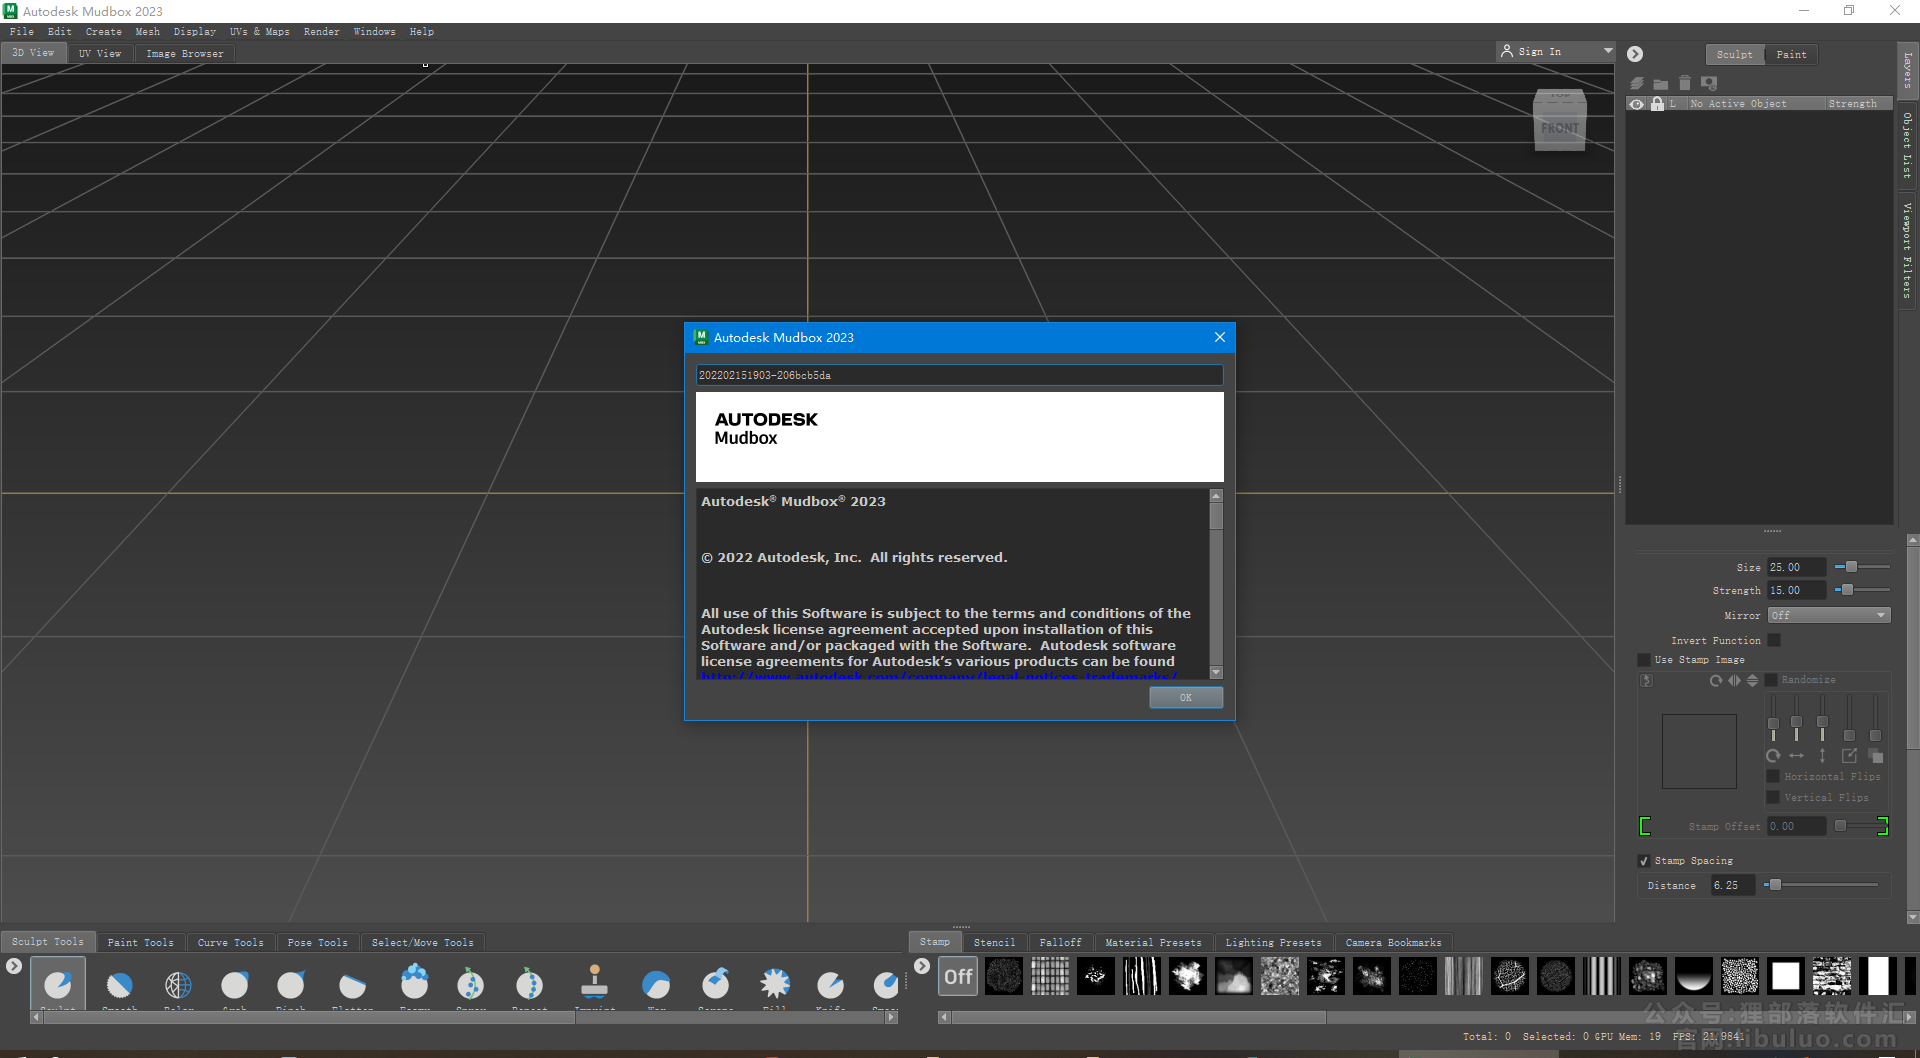Click OK in the about dialog
1920x1058 pixels.
(1186, 698)
